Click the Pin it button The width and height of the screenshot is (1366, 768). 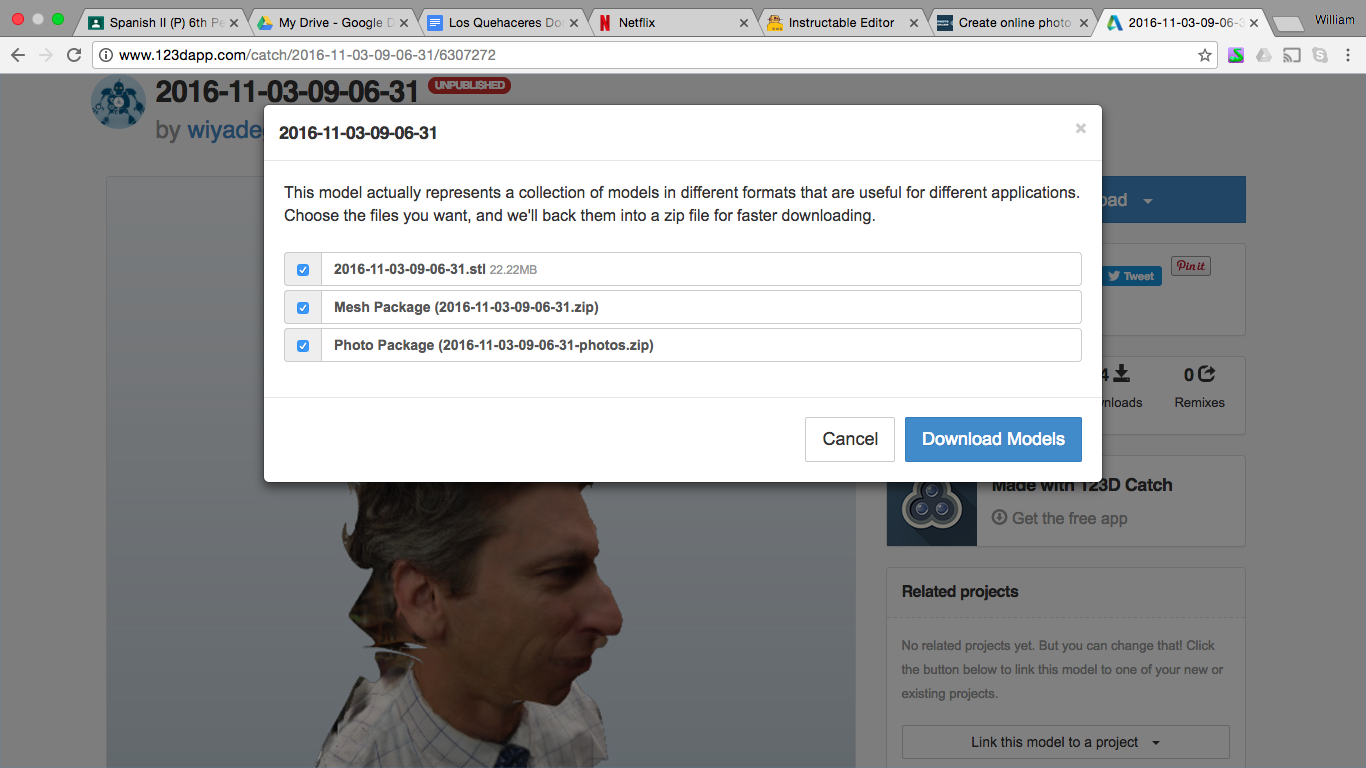pyautogui.click(x=1190, y=266)
